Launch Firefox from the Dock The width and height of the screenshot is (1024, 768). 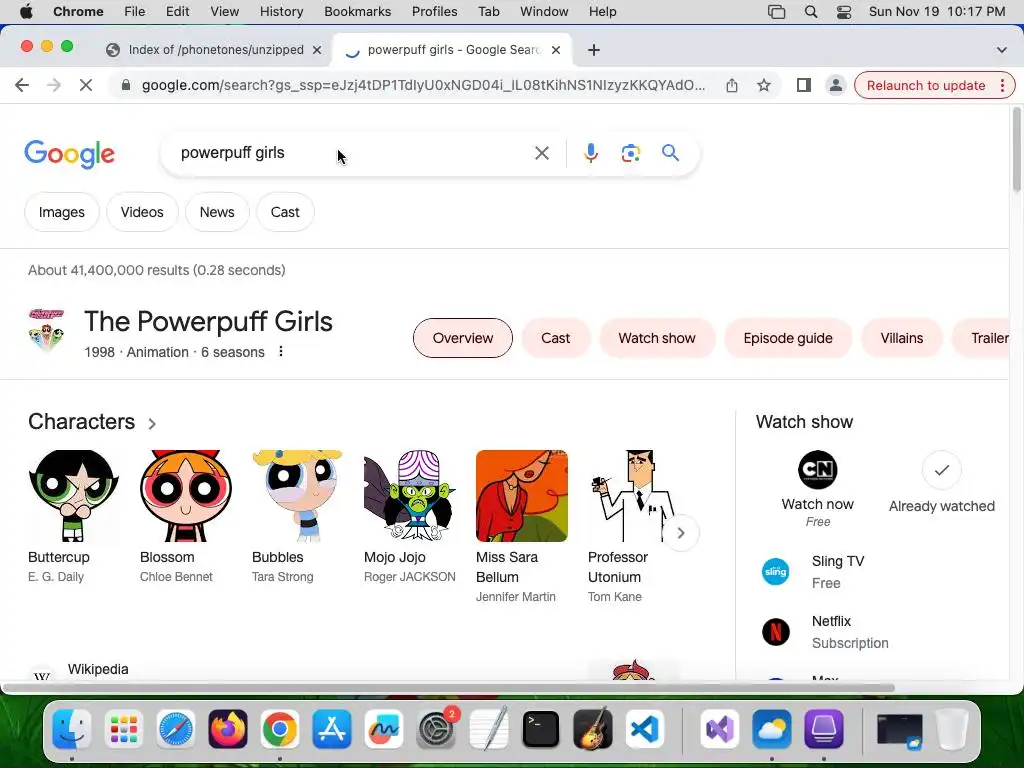click(x=228, y=729)
